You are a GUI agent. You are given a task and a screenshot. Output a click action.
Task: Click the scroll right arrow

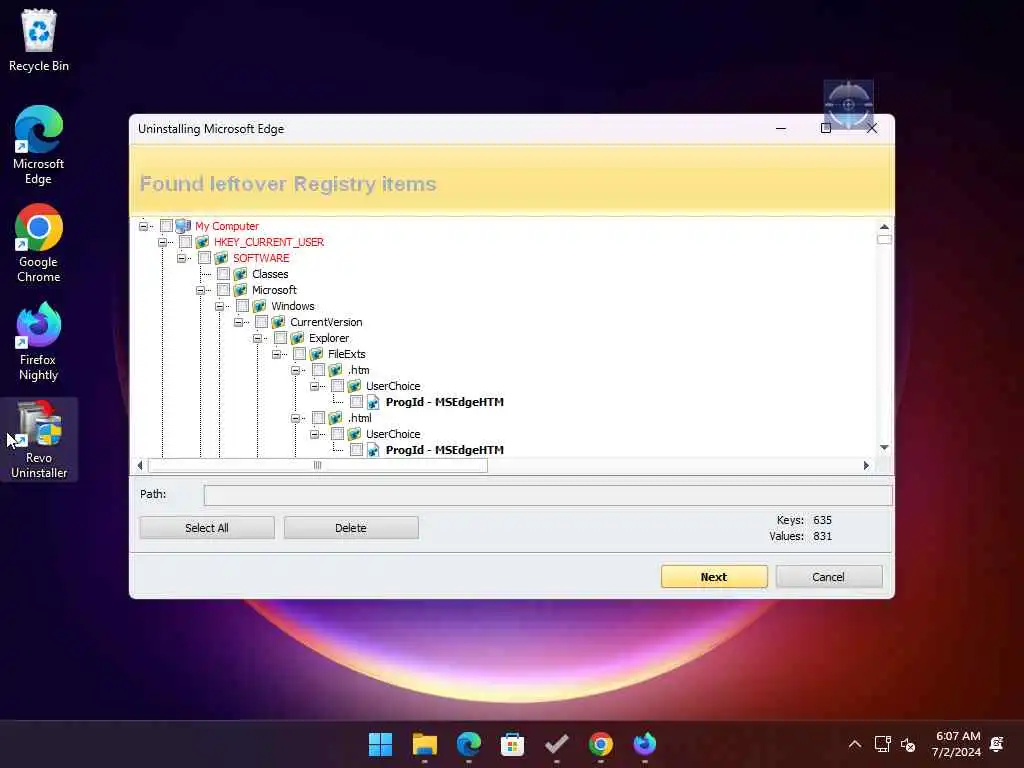pos(866,465)
